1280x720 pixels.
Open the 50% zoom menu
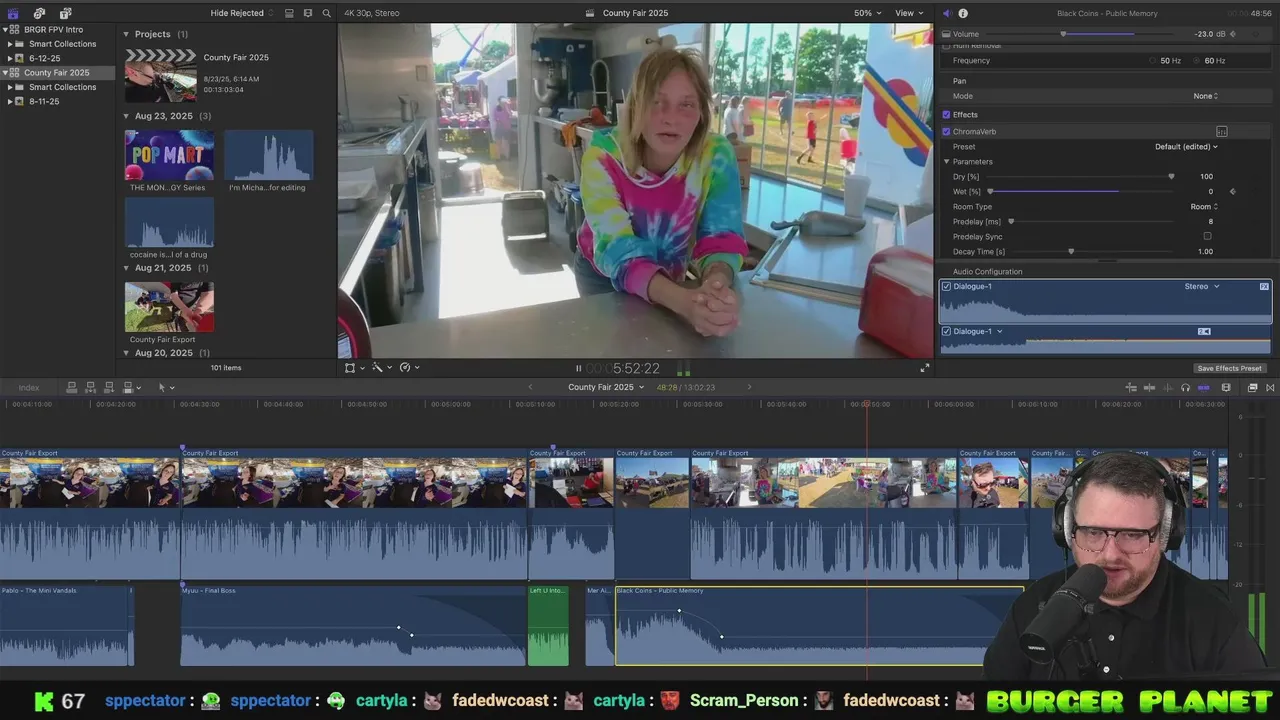(867, 13)
